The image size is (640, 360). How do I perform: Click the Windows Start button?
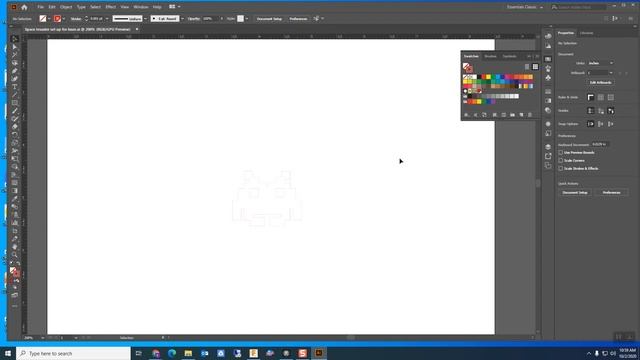click(8, 353)
